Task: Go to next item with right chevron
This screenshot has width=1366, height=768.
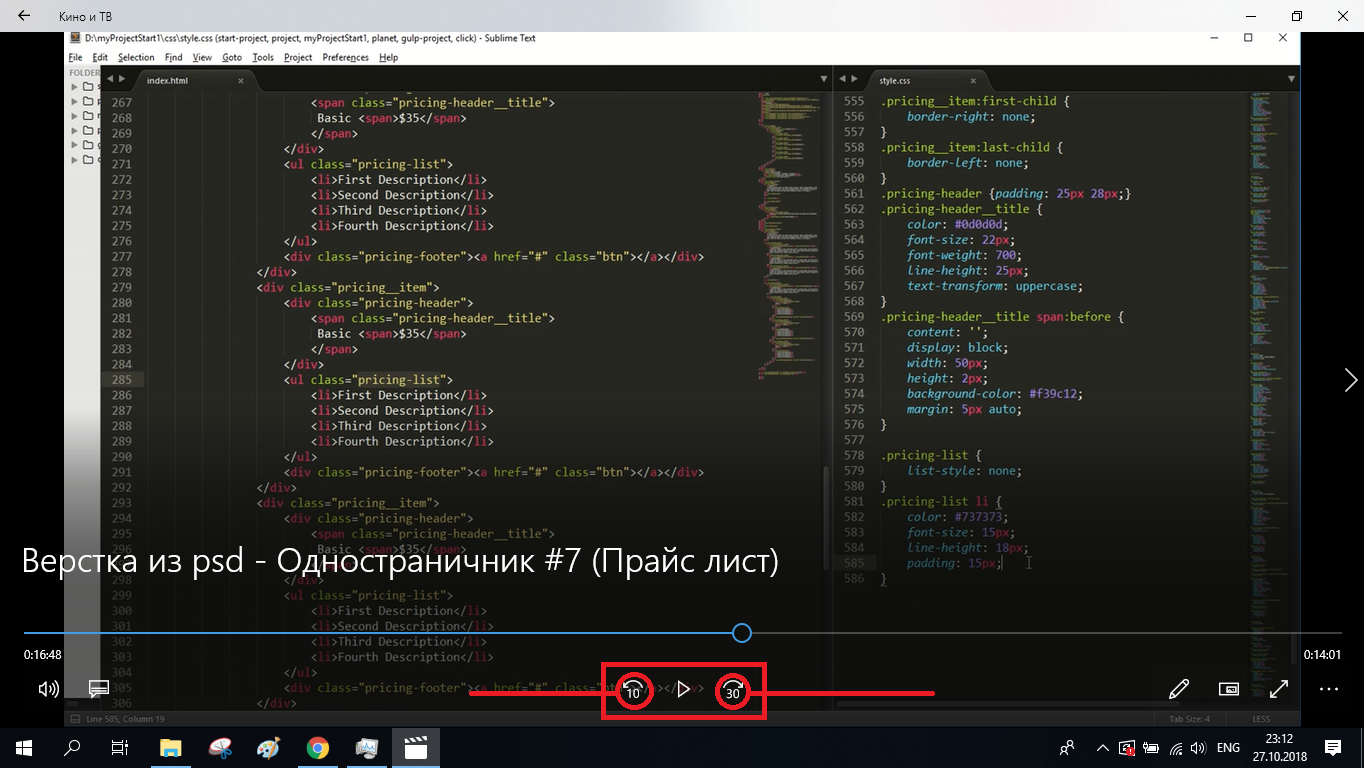Action: [x=1350, y=380]
